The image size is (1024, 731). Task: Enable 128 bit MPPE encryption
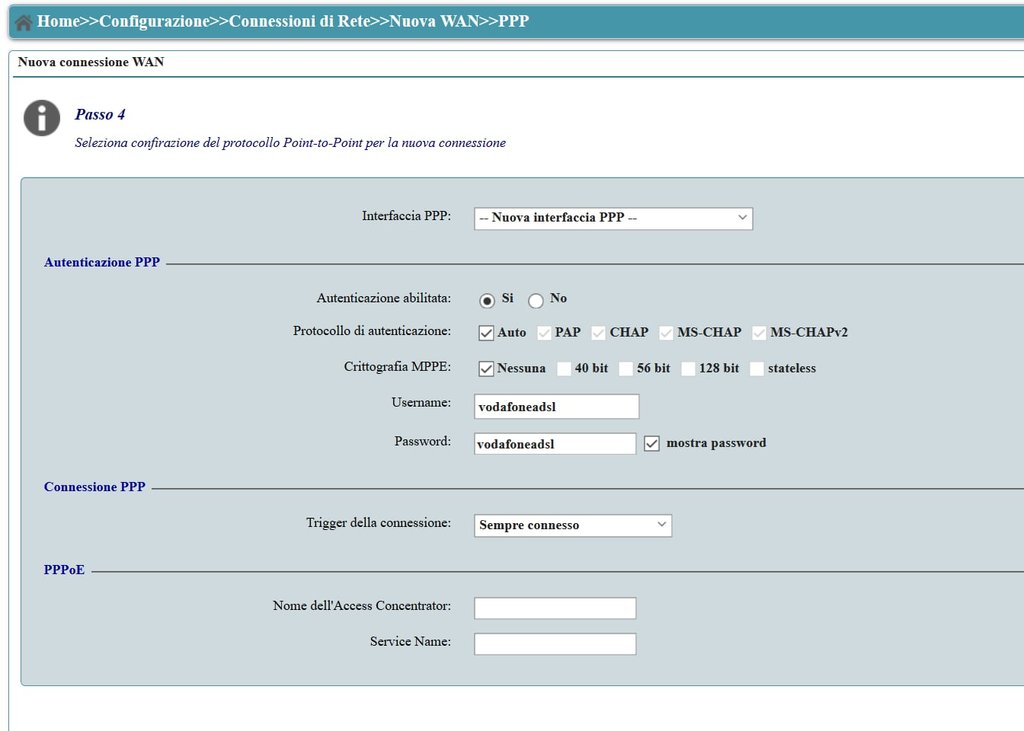pos(688,369)
